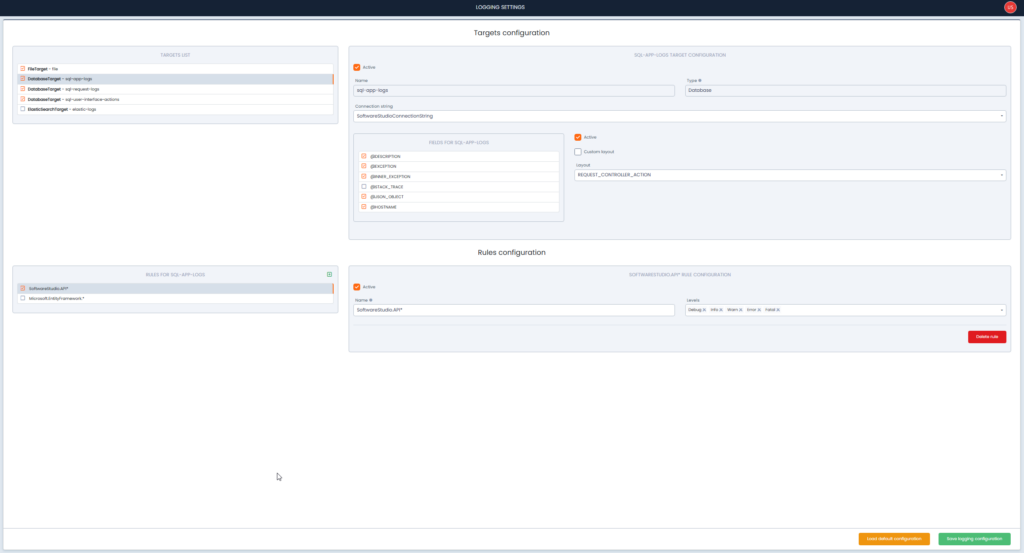Click Save logging configuration button
This screenshot has height=553, width=1024.
[974, 539]
